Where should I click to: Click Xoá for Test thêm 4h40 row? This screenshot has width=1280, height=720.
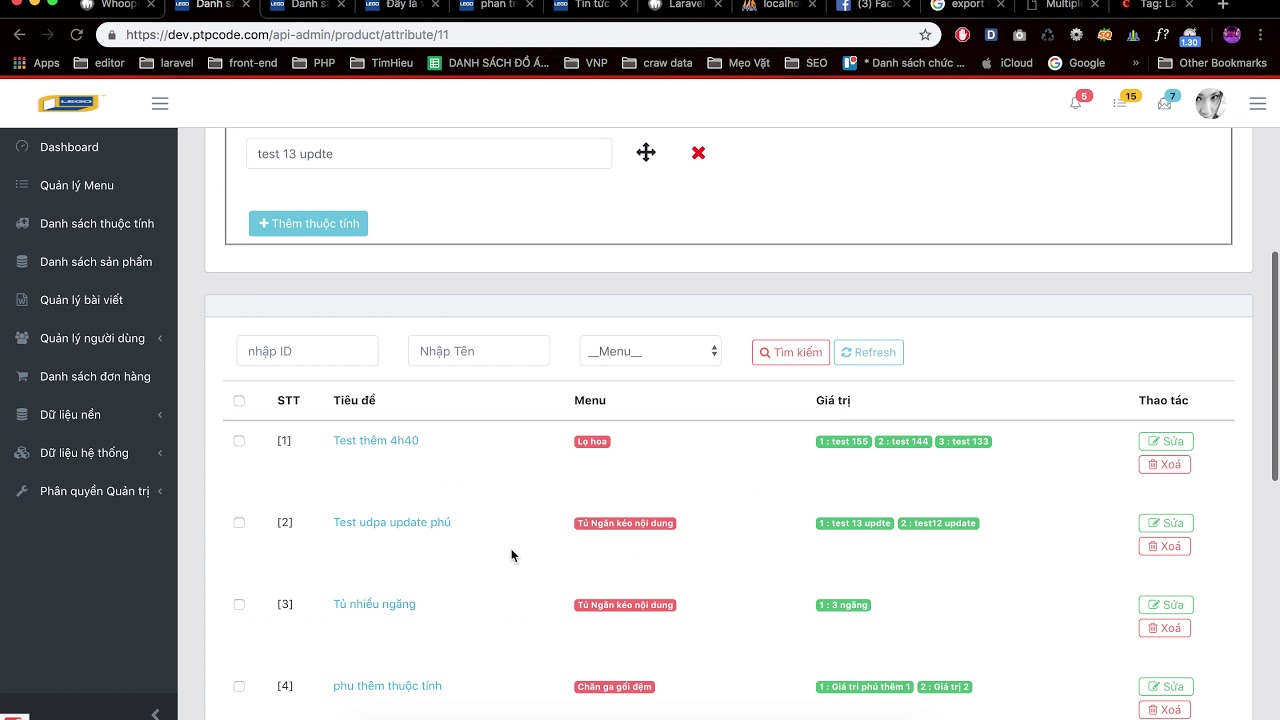point(1164,464)
